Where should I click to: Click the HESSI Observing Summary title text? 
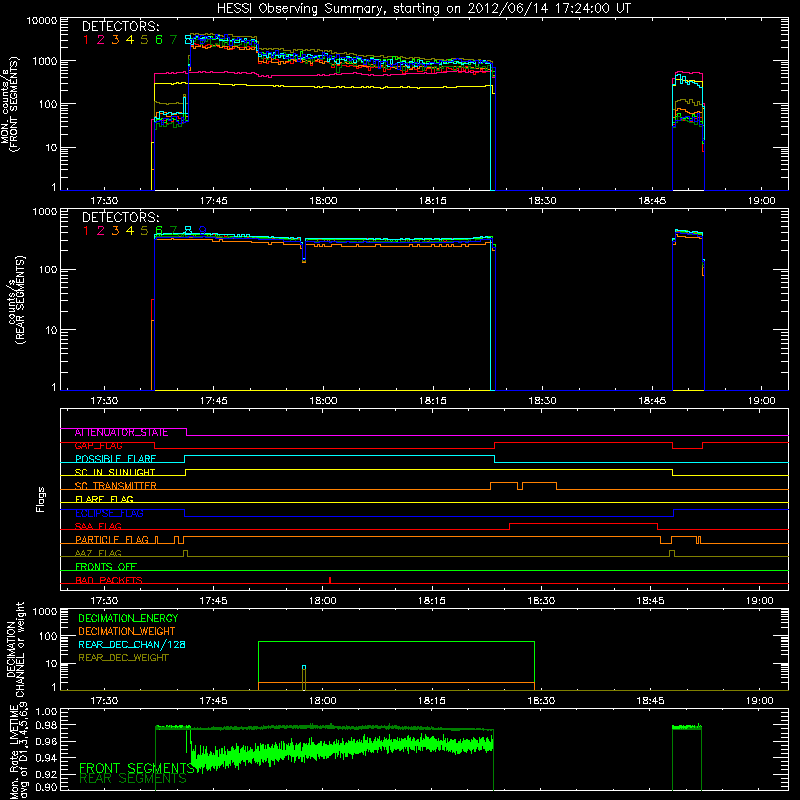click(x=423, y=9)
